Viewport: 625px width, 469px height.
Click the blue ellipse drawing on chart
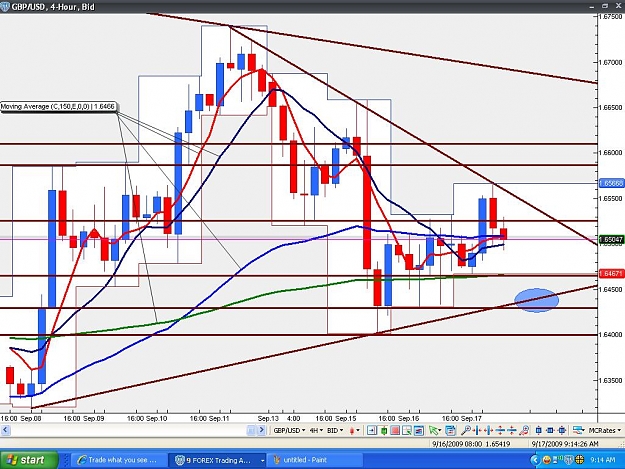(x=537, y=300)
